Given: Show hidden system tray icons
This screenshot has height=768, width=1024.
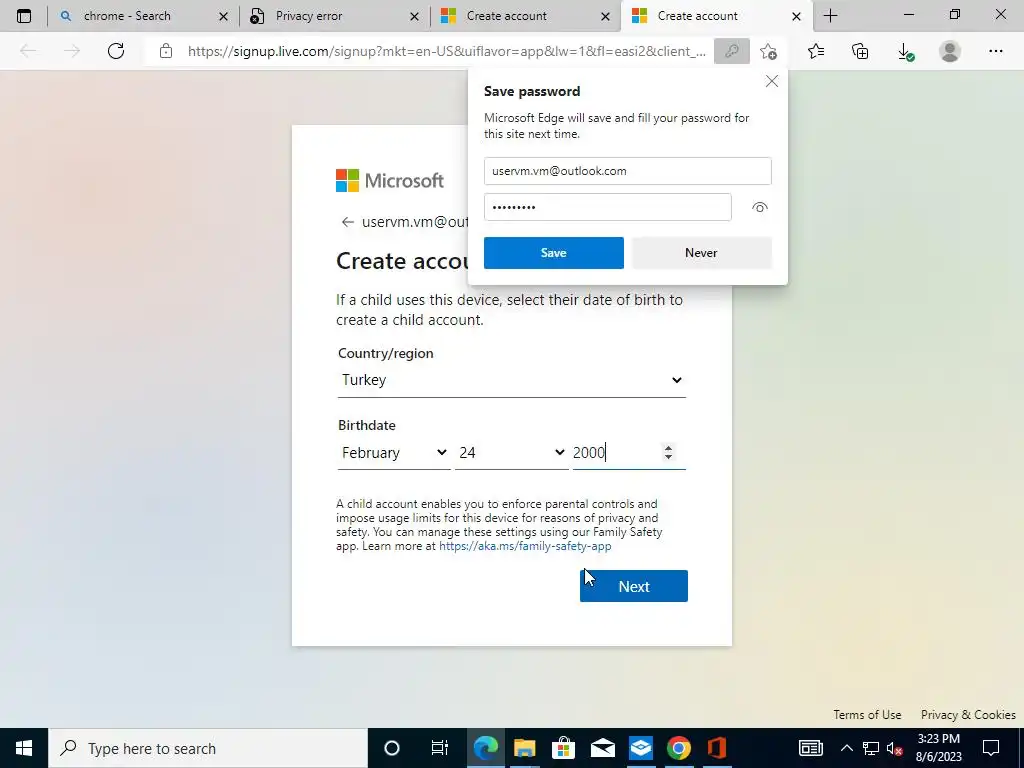Looking at the screenshot, I should coord(846,748).
